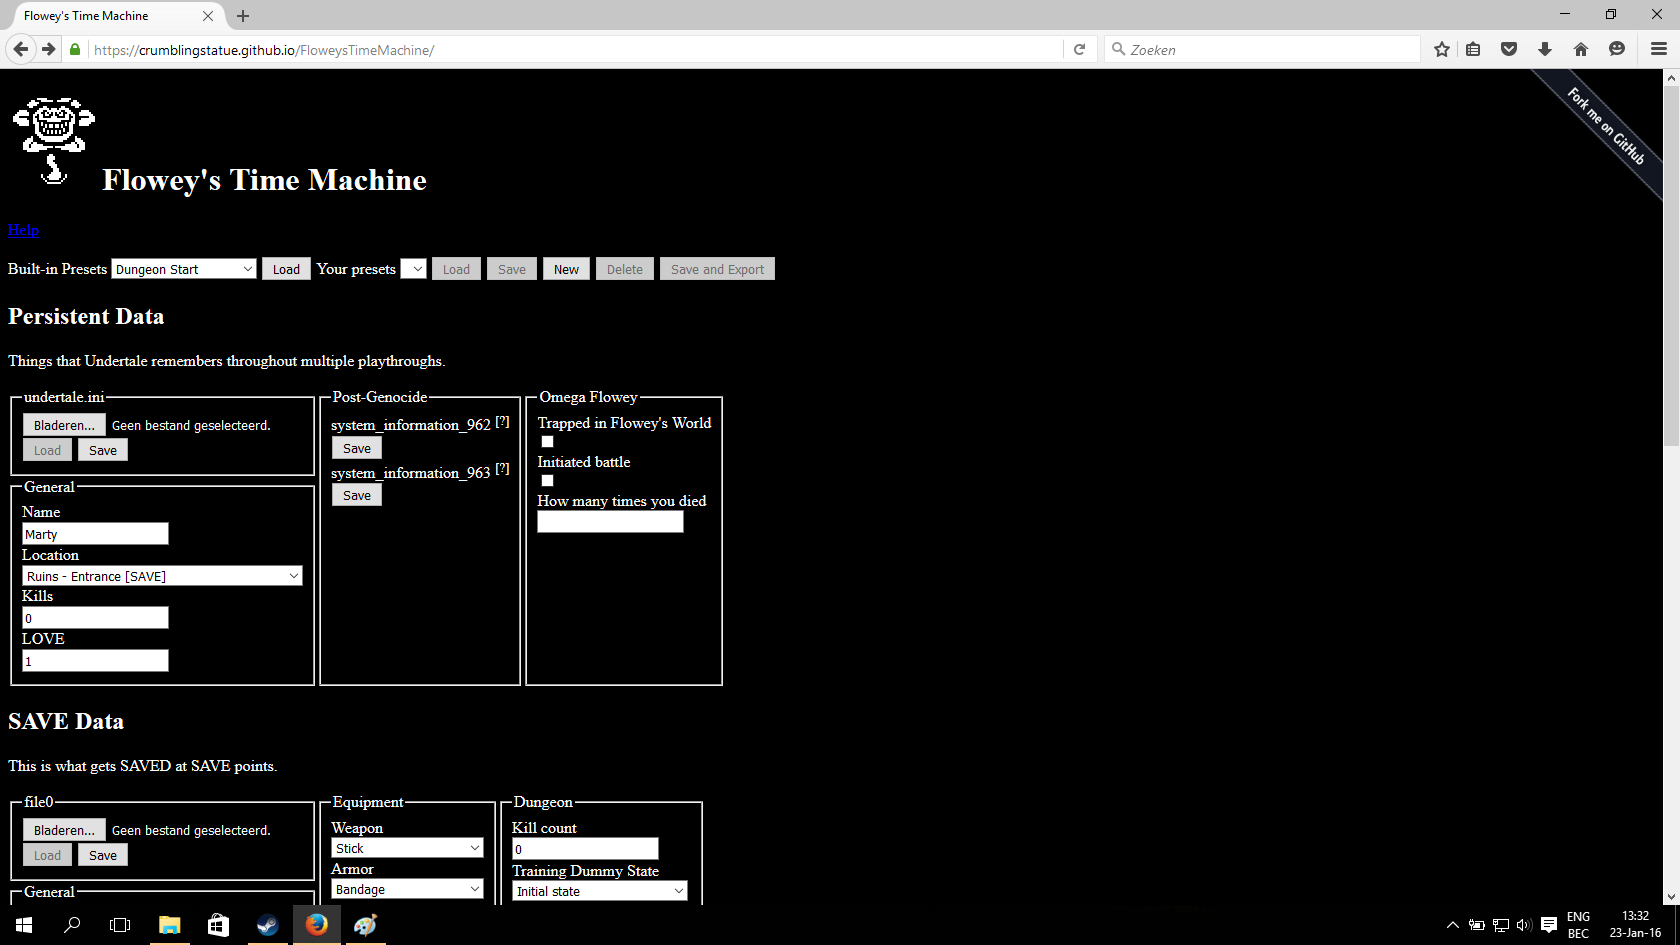Open the Built-in Presets dropdown
The width and height of the screenshot is (1680, 945).
click(x=184, y=269)
